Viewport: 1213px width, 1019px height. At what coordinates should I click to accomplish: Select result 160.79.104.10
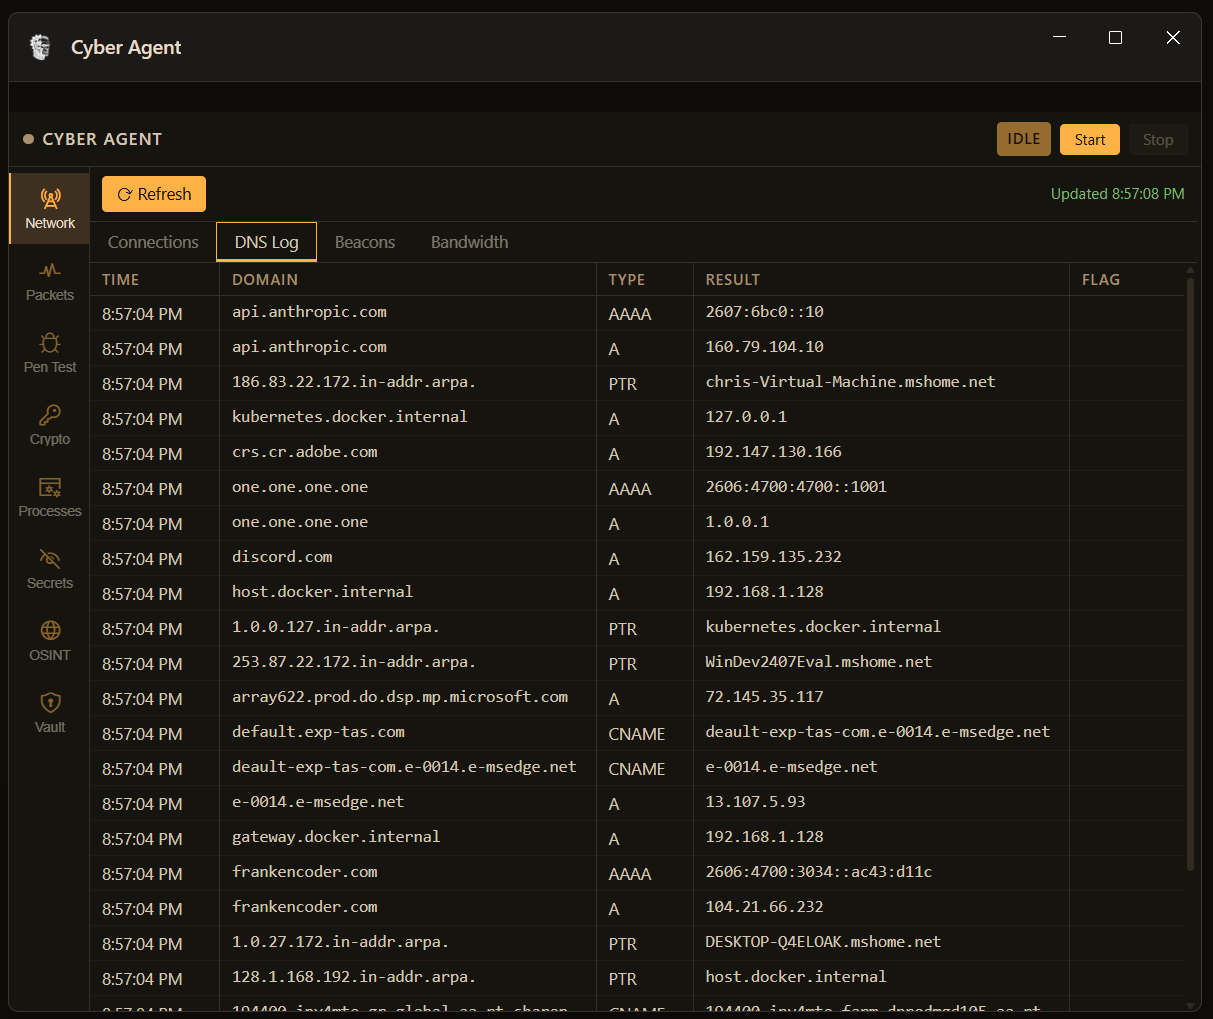pos(765,347)
